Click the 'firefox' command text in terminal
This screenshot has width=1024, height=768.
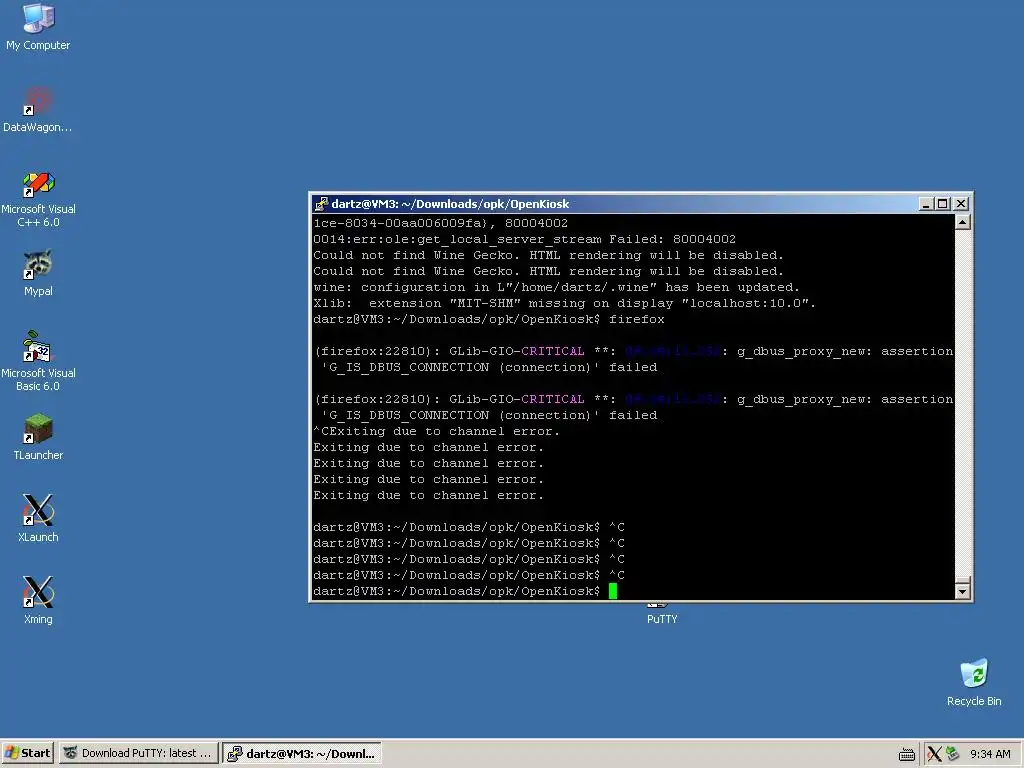[637, 319]
